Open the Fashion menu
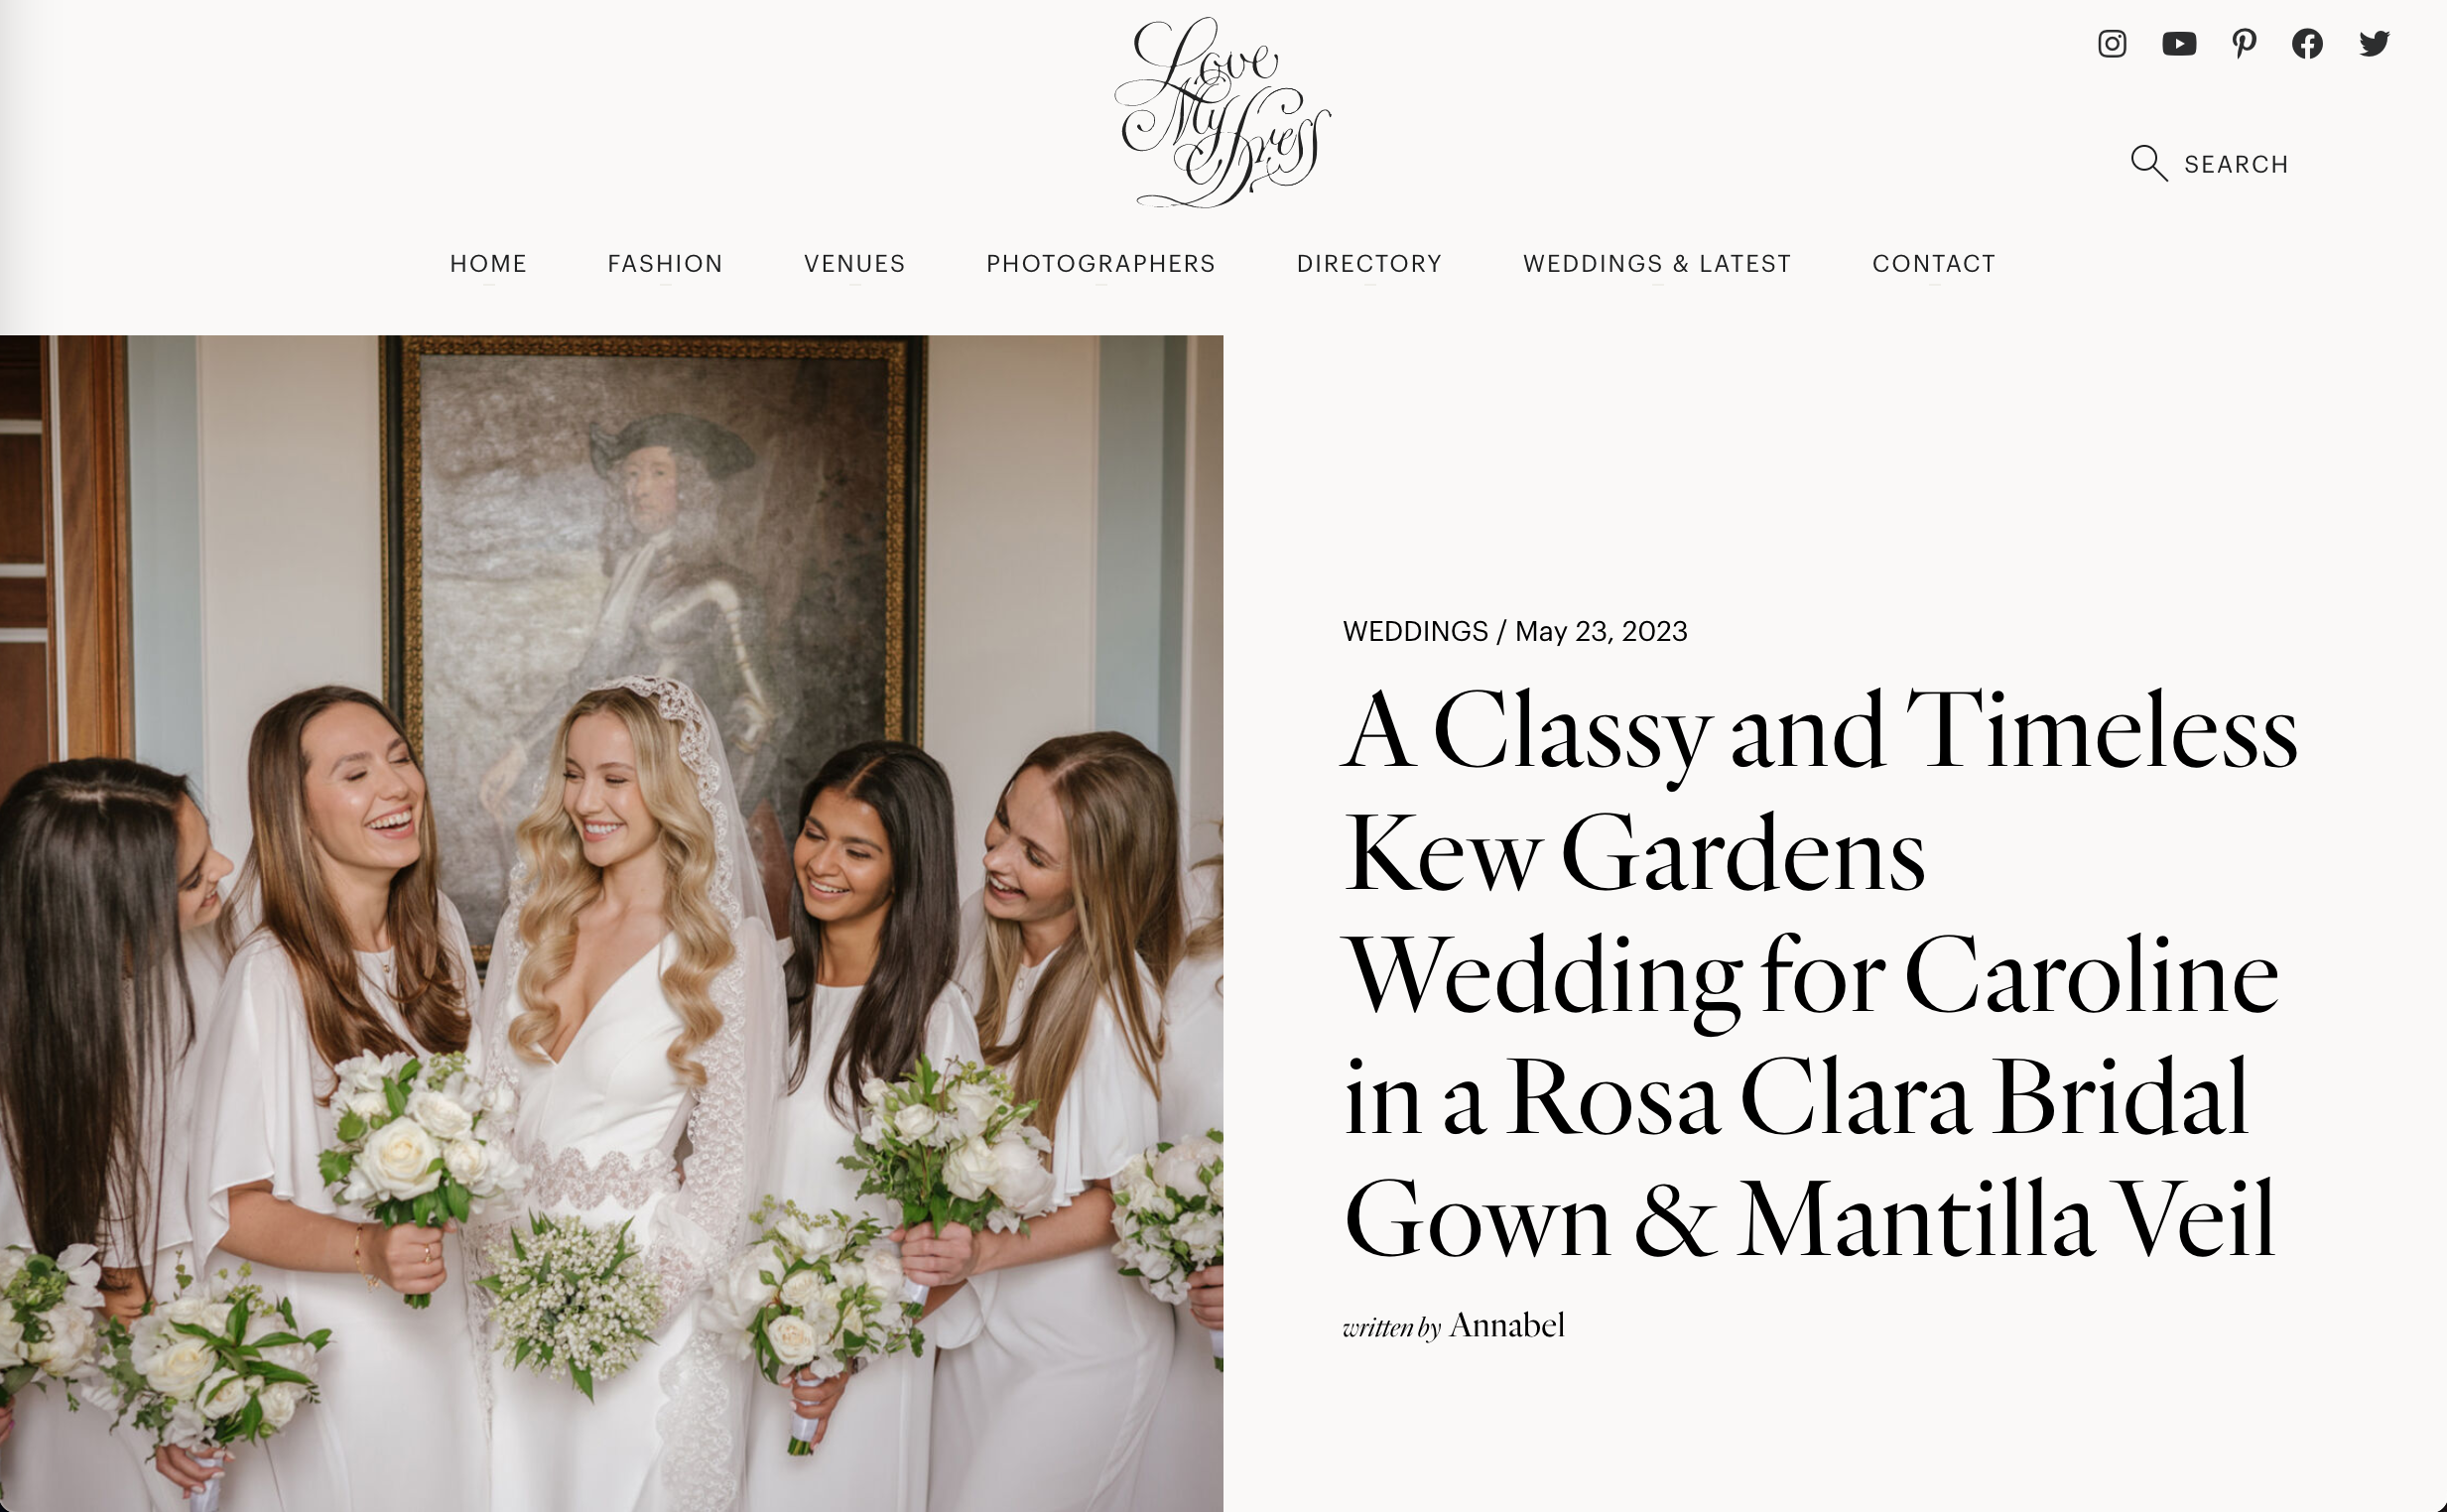This screenshot has height=1512, width=2447. click(665, 264)
